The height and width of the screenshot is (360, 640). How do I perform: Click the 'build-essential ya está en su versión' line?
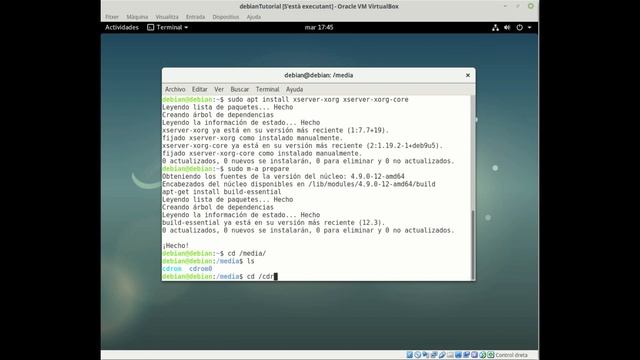273,223
